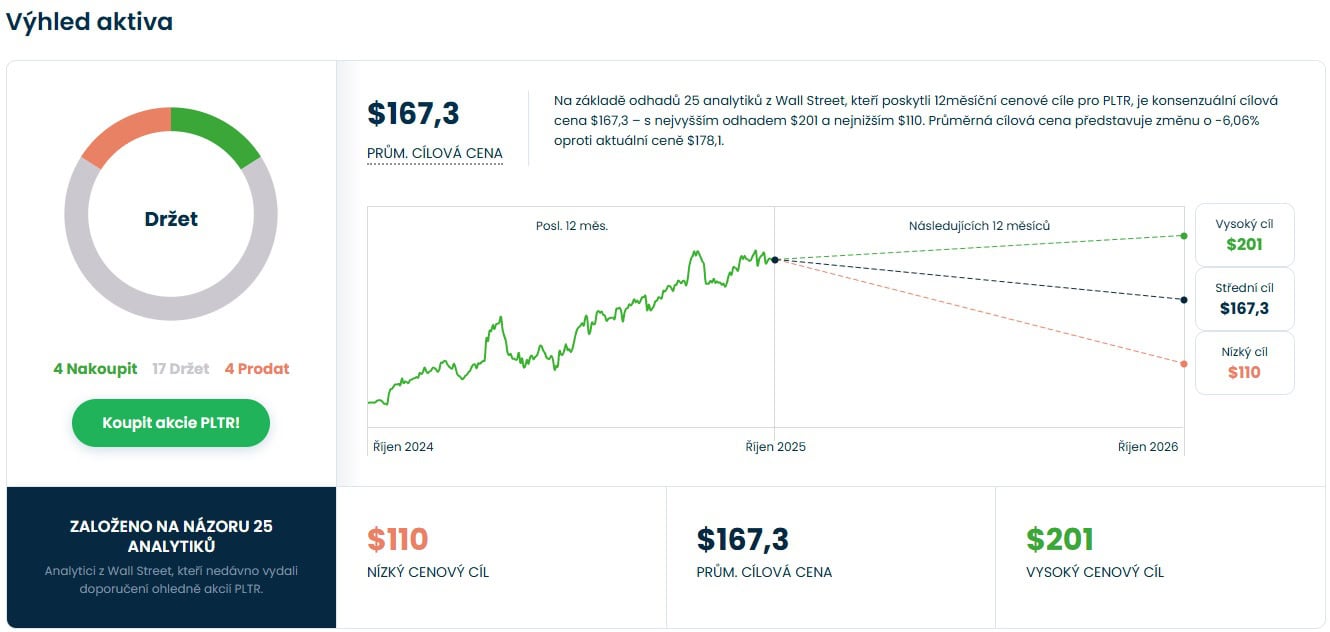Click the green high-target endpoint dot on the chart
Image resolution: width=1330 pixels, height=632 pixels.
click(1184, 236)
